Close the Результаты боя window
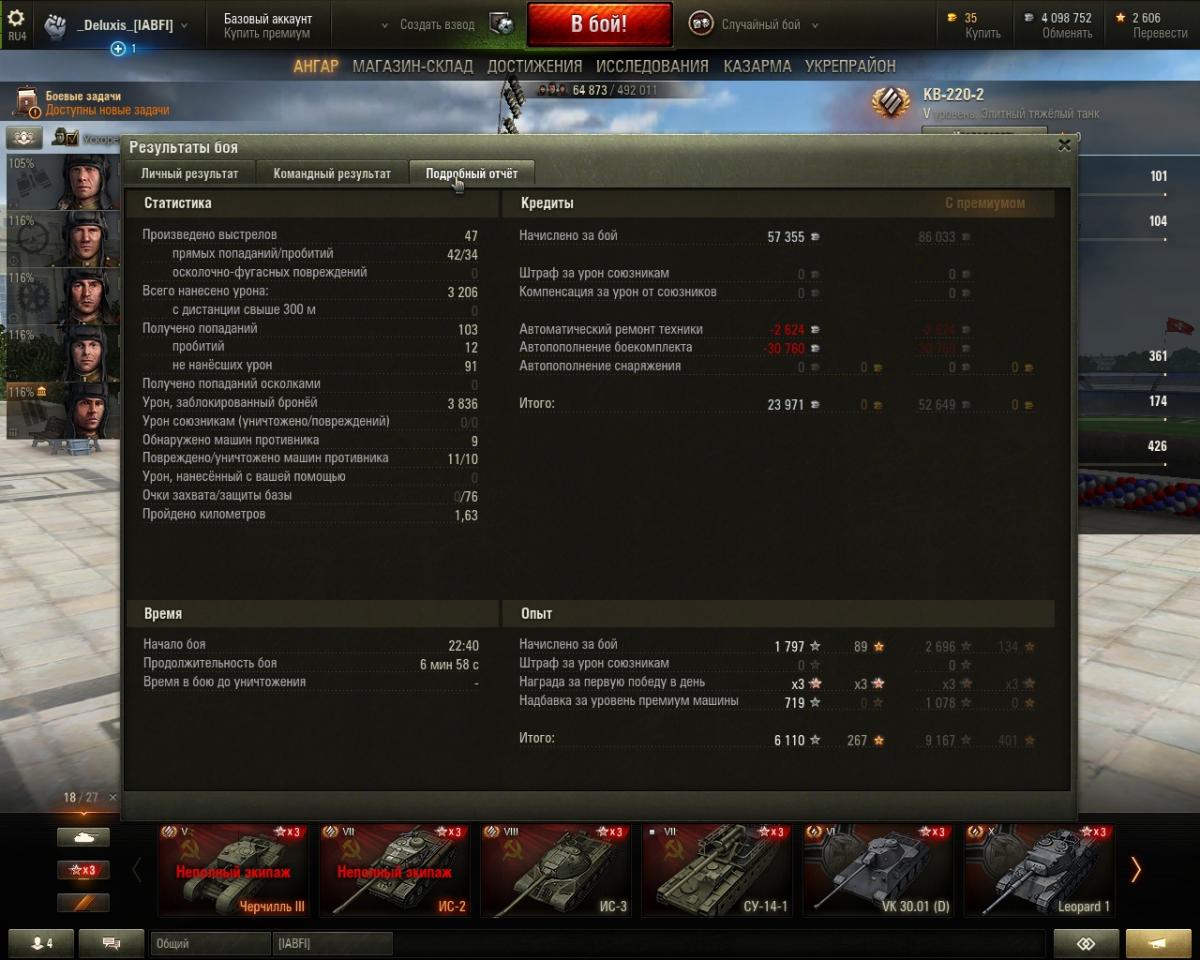This screenshot has width=1200, height=960. (1064, 145)
